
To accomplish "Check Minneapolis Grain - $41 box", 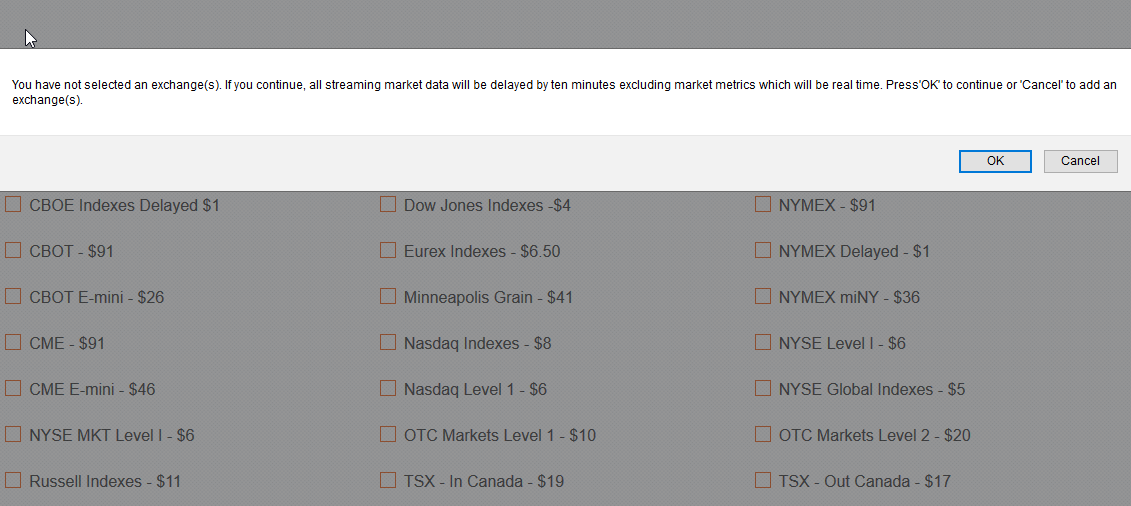I will click(x=388, y=297).
